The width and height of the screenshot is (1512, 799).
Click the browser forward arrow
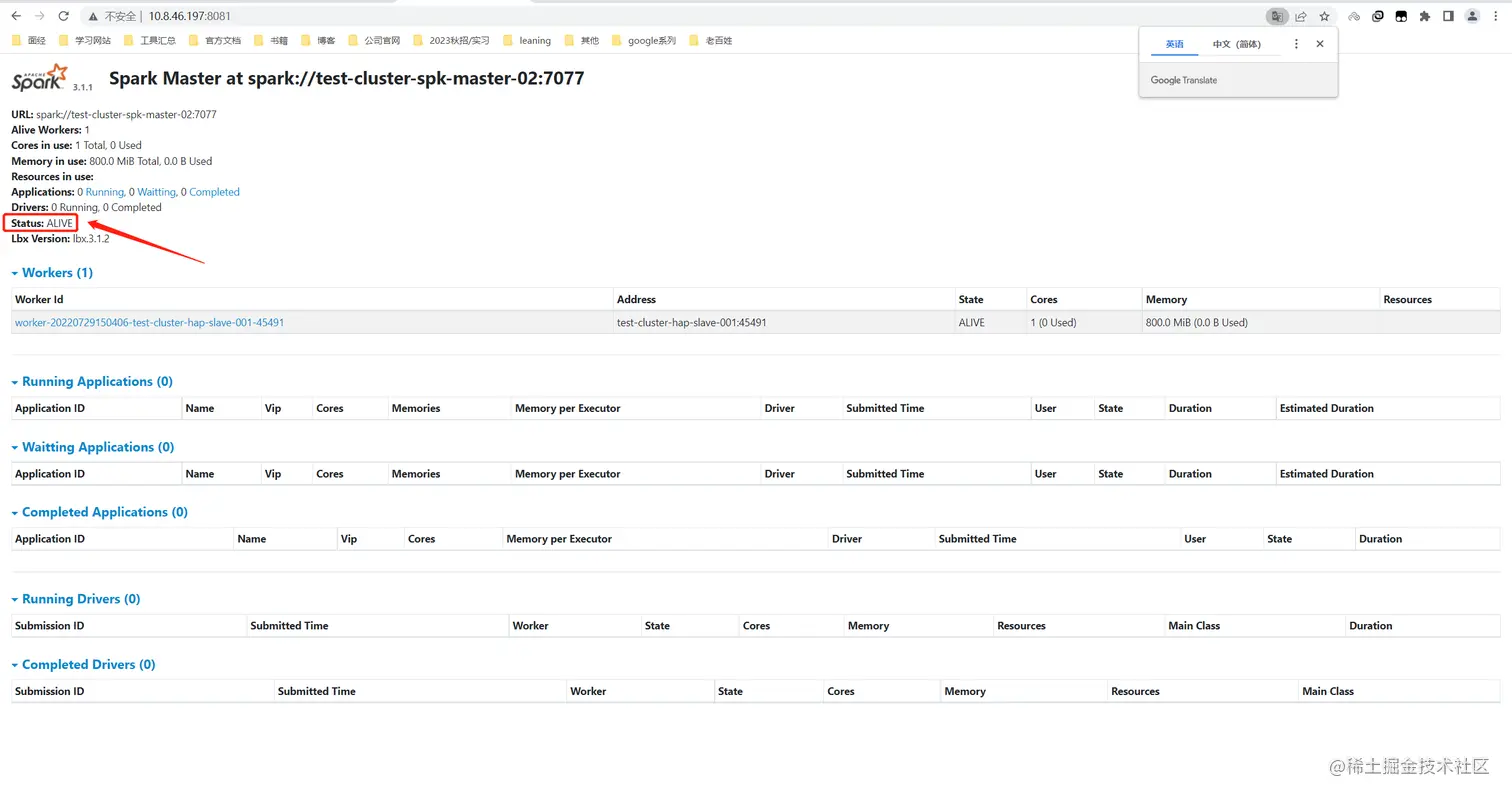pyautogui.click(x=40, y=16)
